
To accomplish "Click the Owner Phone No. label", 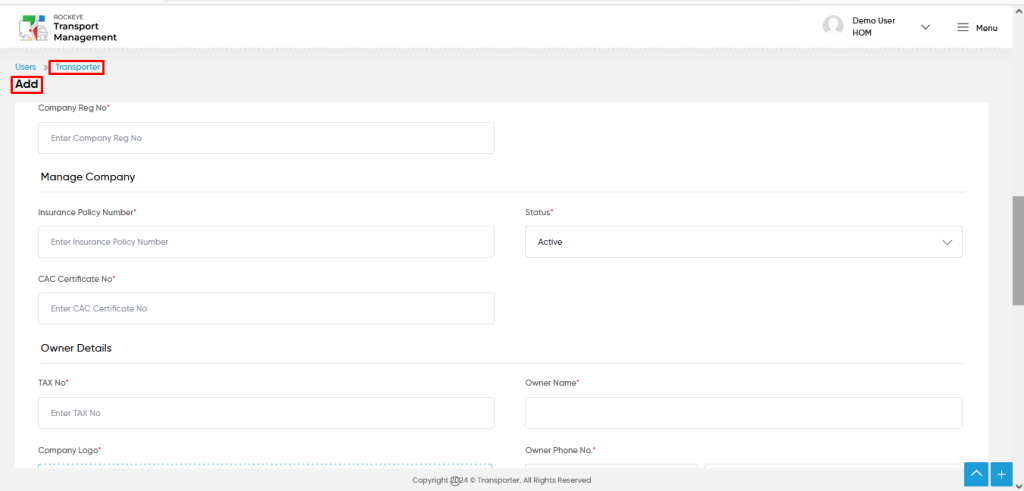I will click(x=560, y=450).
